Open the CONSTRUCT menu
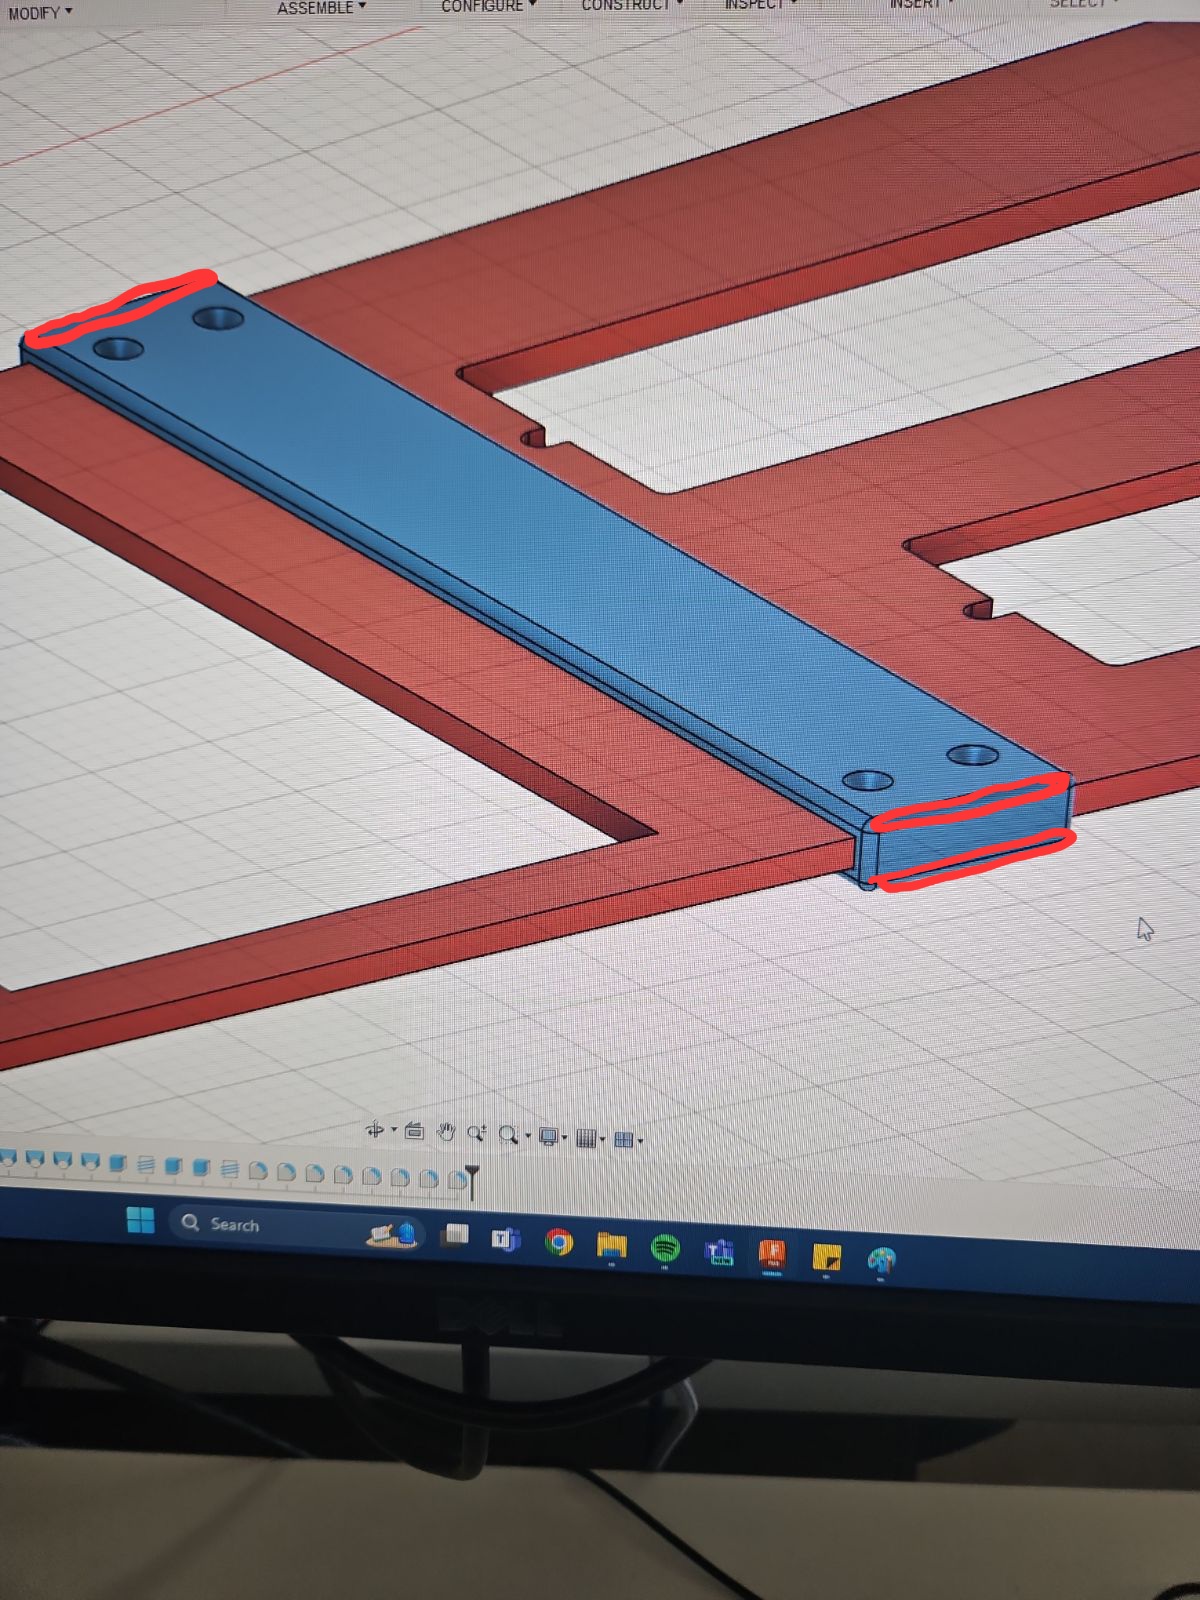 pos(631,5)
